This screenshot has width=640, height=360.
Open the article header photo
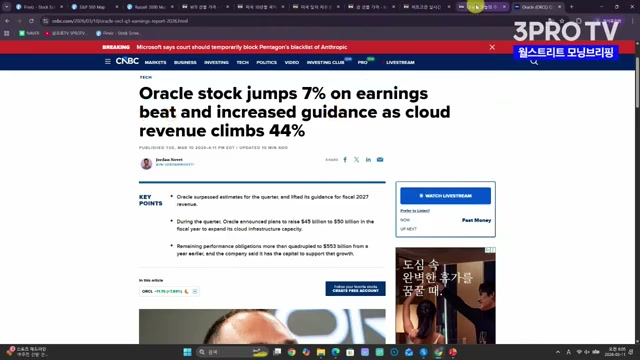[x=262, y=327]
